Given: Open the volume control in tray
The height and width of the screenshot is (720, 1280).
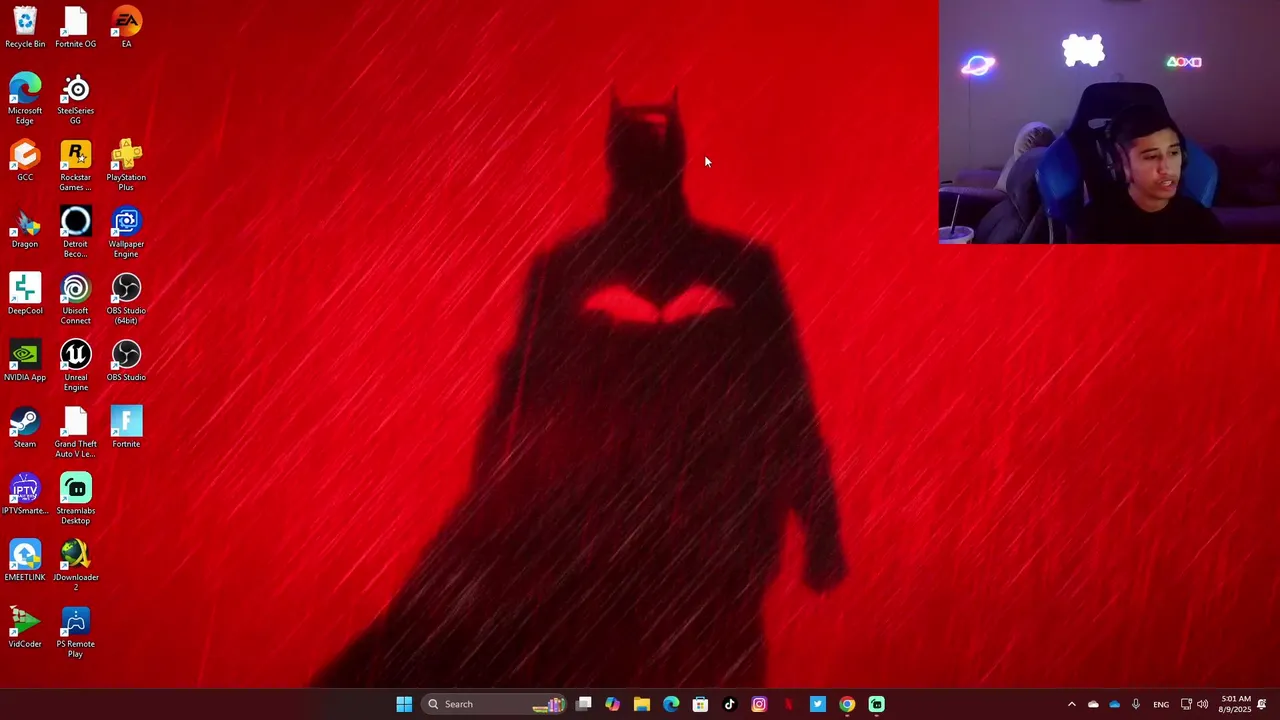Looking at the screenshot, I should coord(1202,704).
